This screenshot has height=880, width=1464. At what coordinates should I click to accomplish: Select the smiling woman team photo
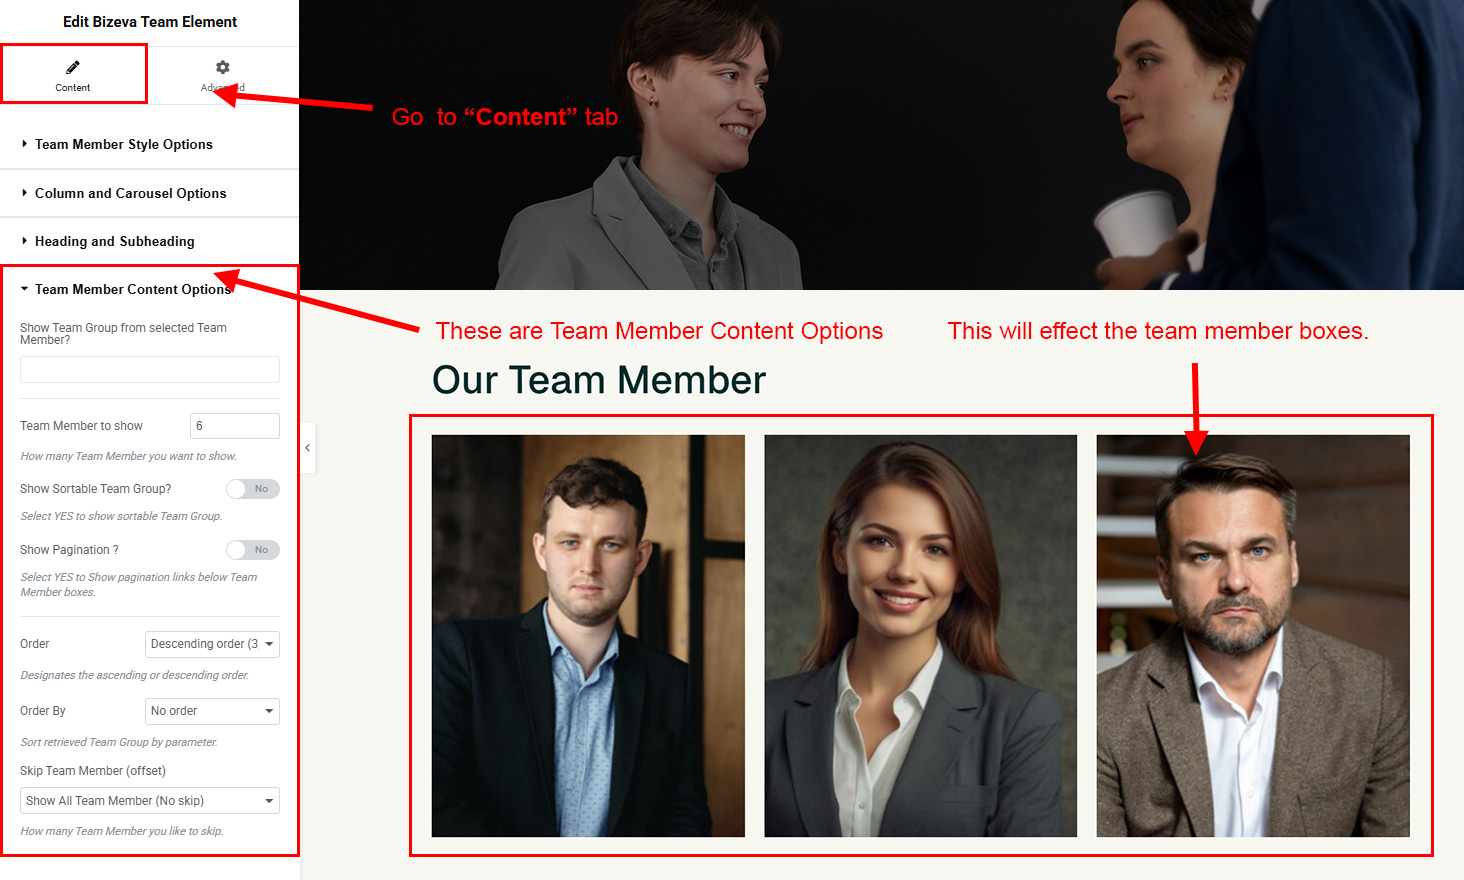(x=921, y=636)
